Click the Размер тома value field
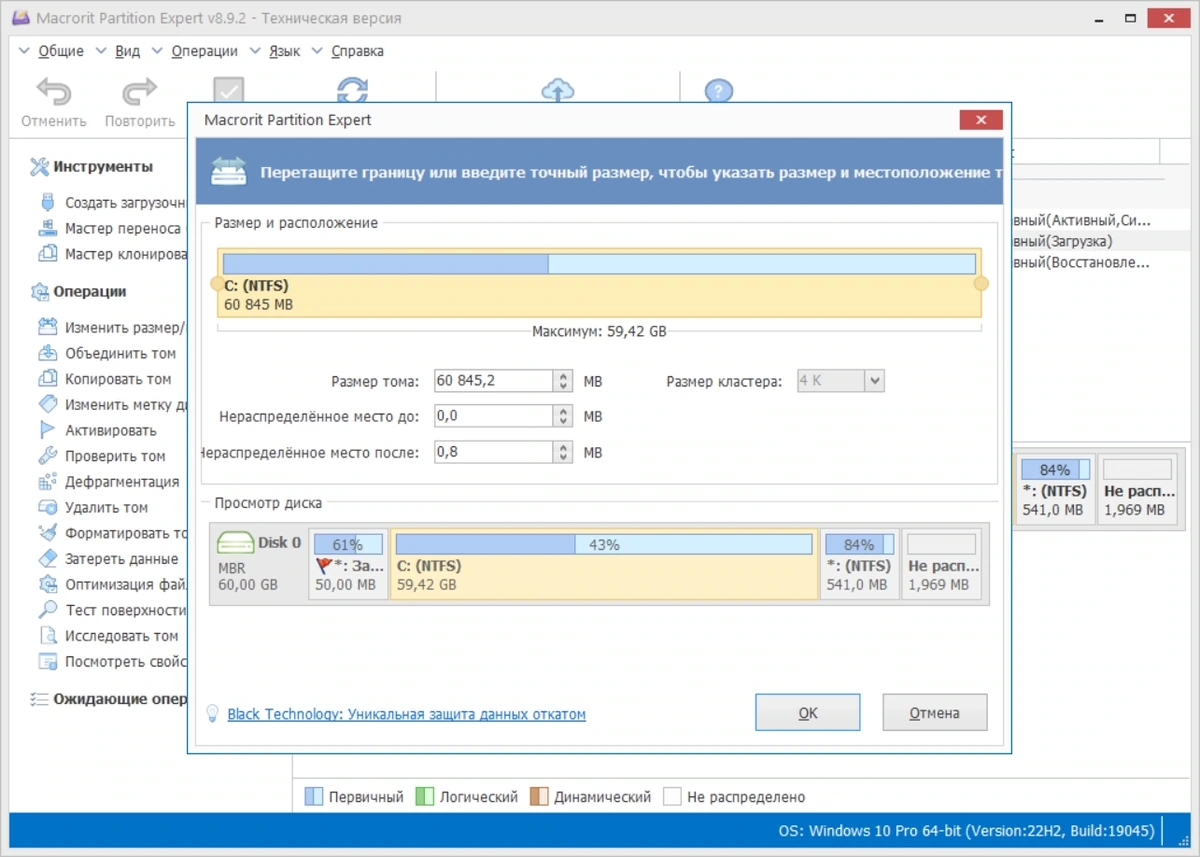The height and width of the screenshot is (857, 1200). coord(494,381)
